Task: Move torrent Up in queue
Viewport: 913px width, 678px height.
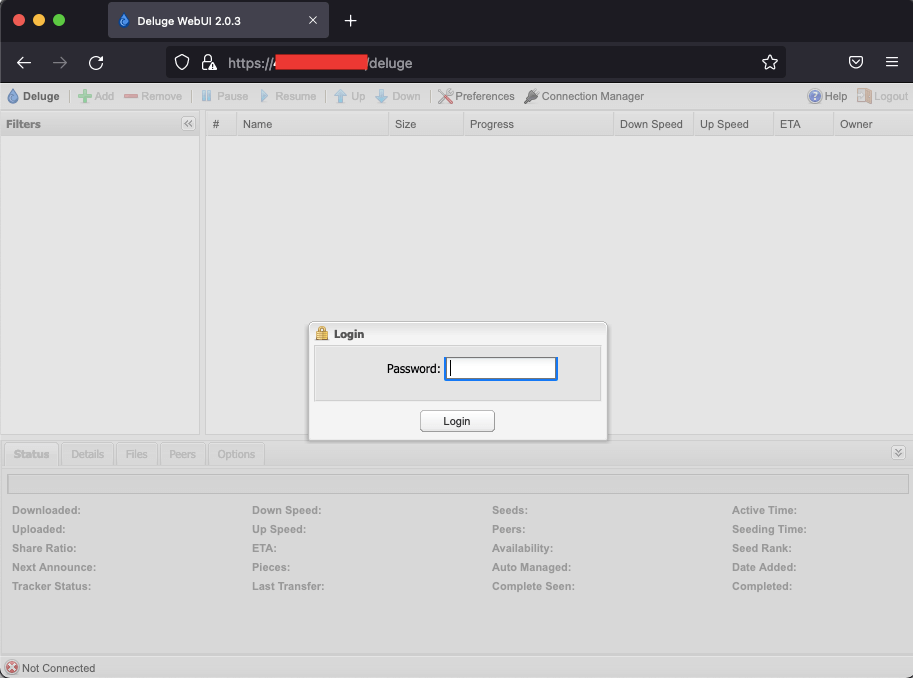Action: (350, 96)
